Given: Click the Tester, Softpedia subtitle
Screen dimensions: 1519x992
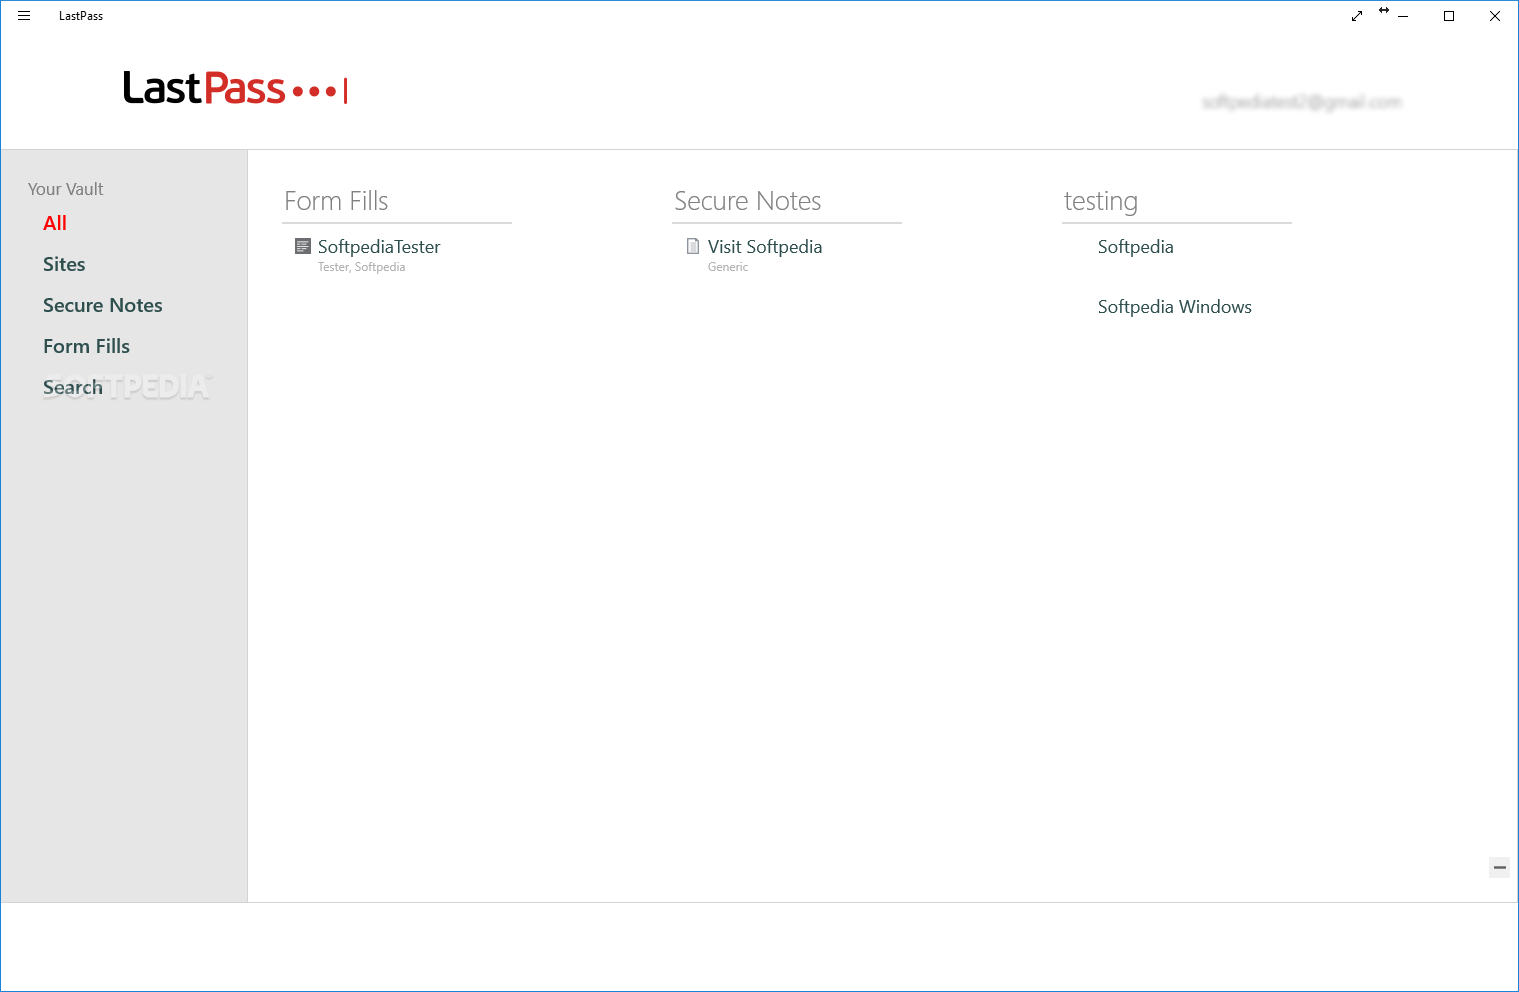Looking at the screenshot, I should (x=362, y=267).
